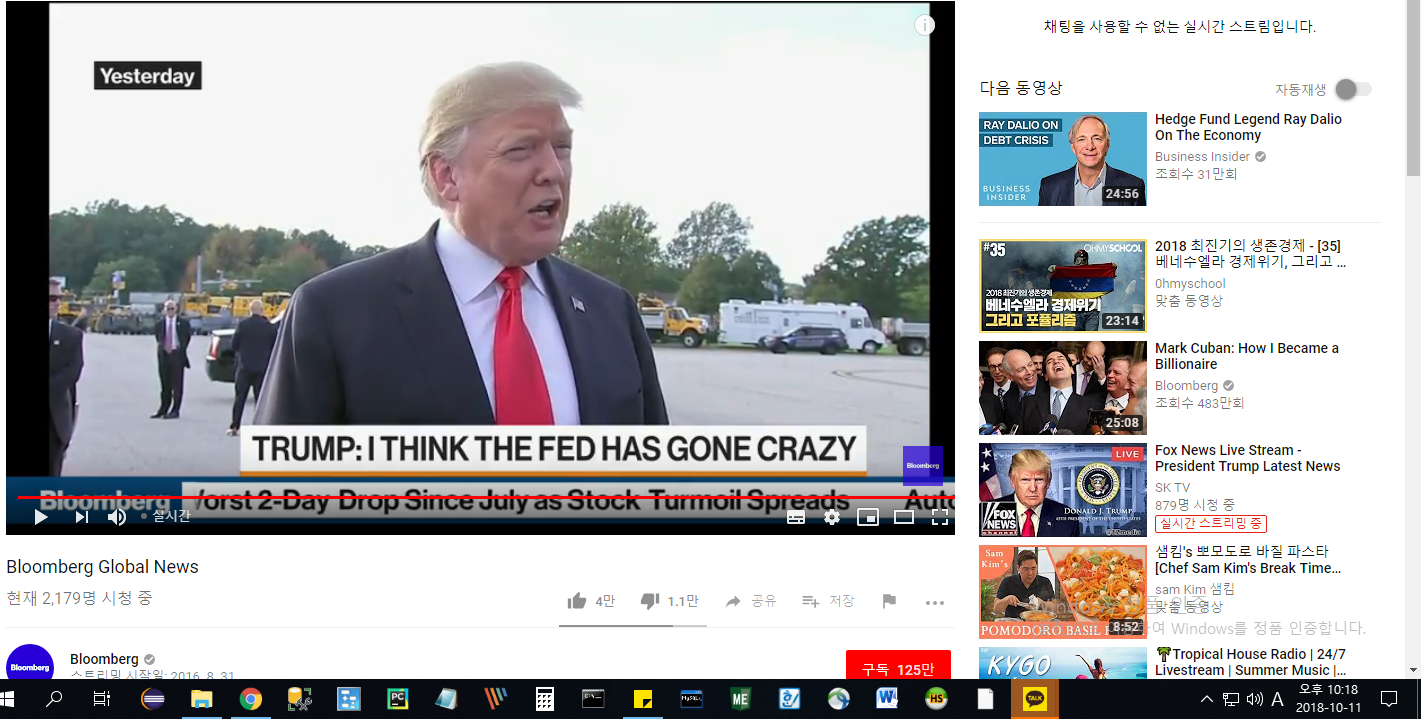Switch to the miniplayer

click(868, 517)
